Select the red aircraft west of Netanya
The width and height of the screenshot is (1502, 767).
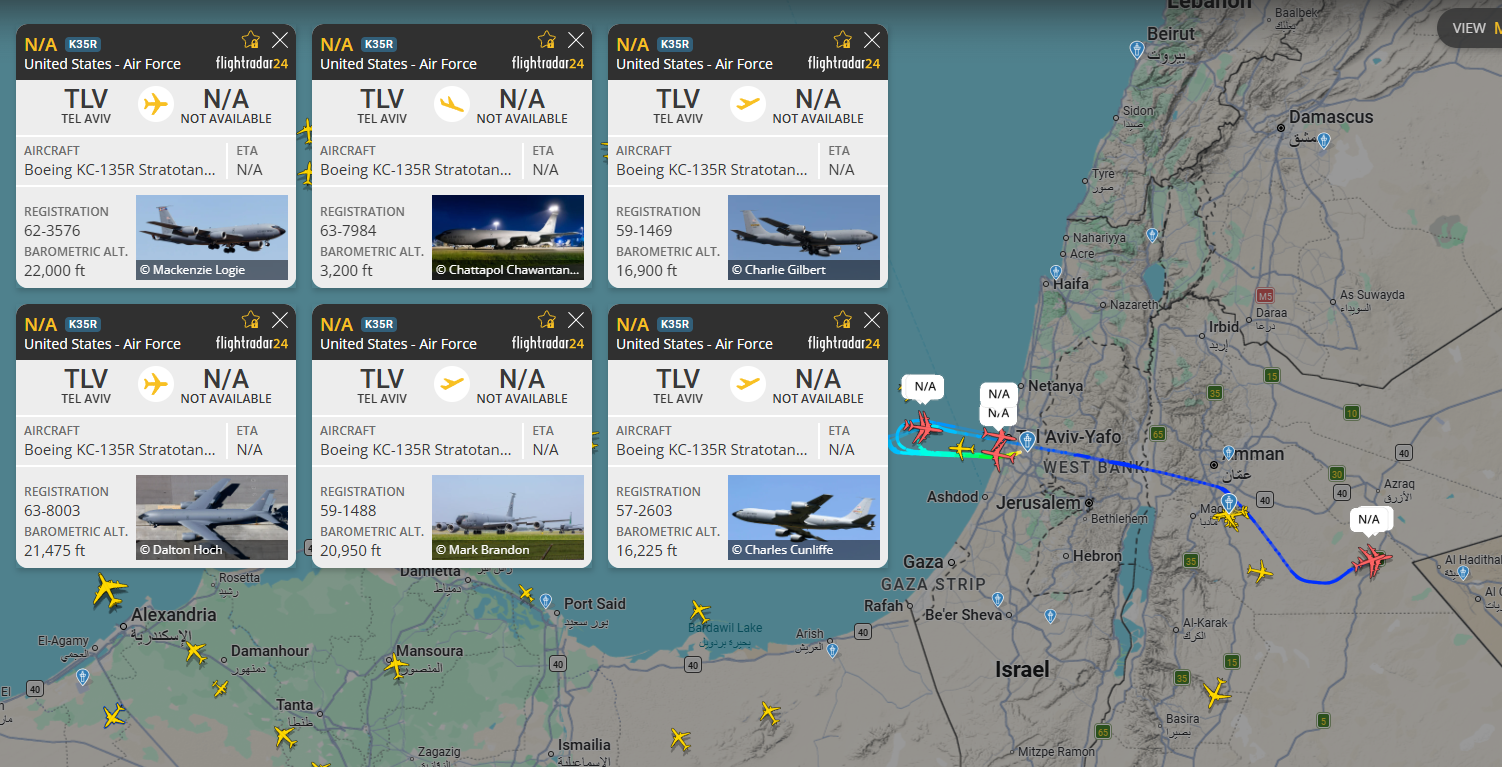(x=922, y=429)
